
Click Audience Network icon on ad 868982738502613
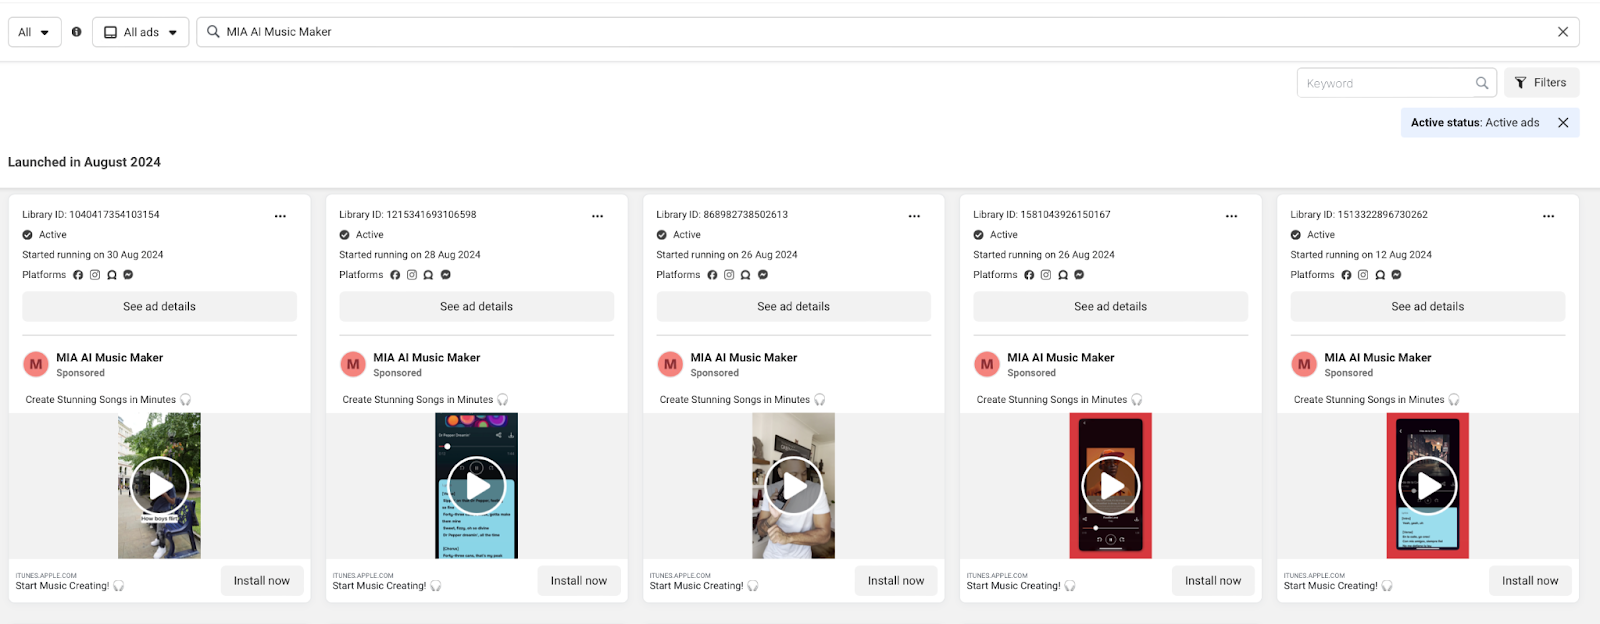[746, 275]
